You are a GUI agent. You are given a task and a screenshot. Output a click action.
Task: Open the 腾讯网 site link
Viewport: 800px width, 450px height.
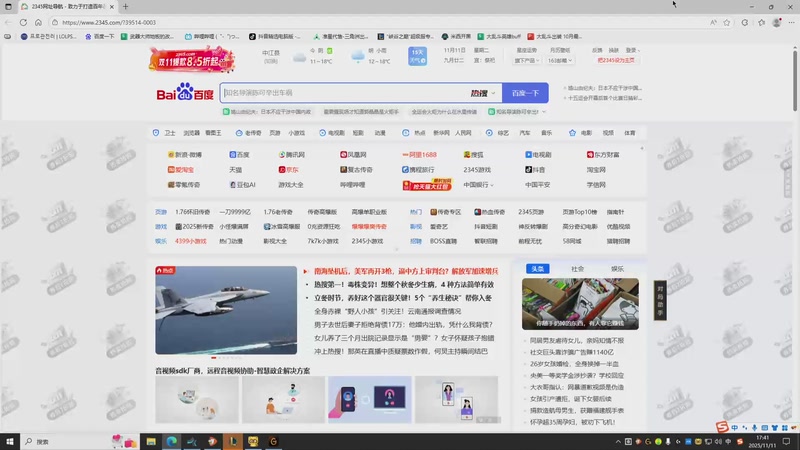pyautogui.click(x=291, y=155)
